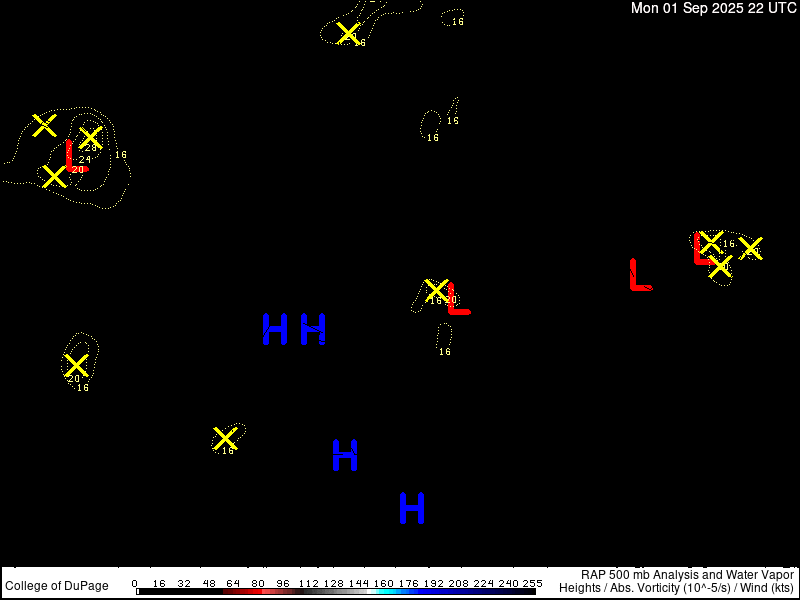Click the timestamp 'Mon 01 Sep 2025 22 UTC'
The image size is (800, 600).
[x=714, y=8]
